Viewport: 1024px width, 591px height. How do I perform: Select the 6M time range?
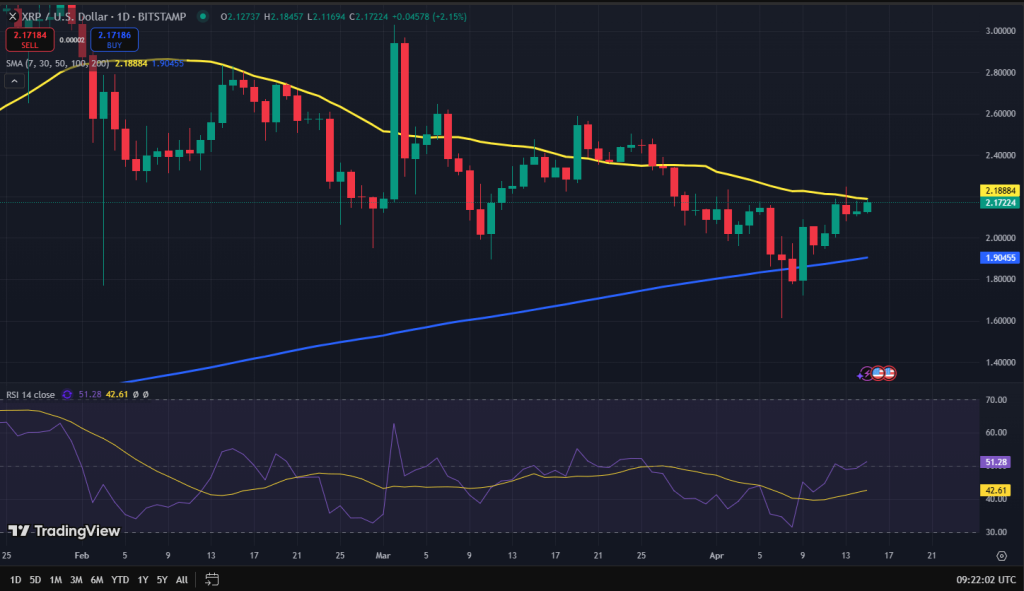[x=97, y=579]
